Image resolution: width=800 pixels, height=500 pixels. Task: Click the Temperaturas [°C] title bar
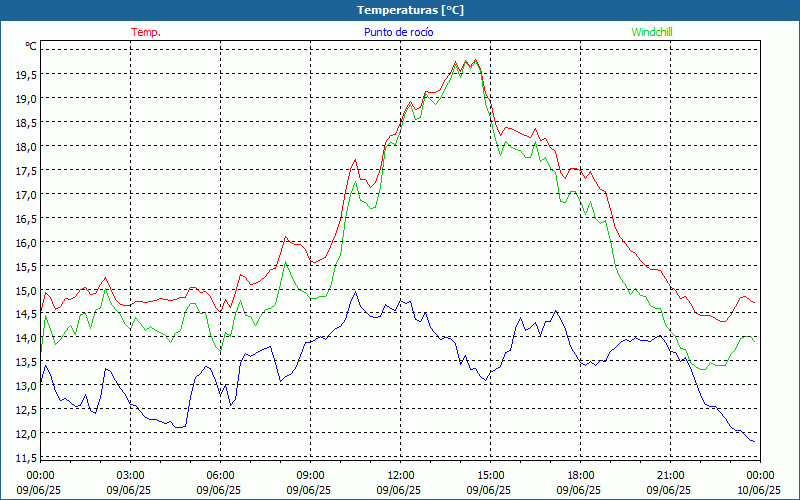tap(400, 10)
